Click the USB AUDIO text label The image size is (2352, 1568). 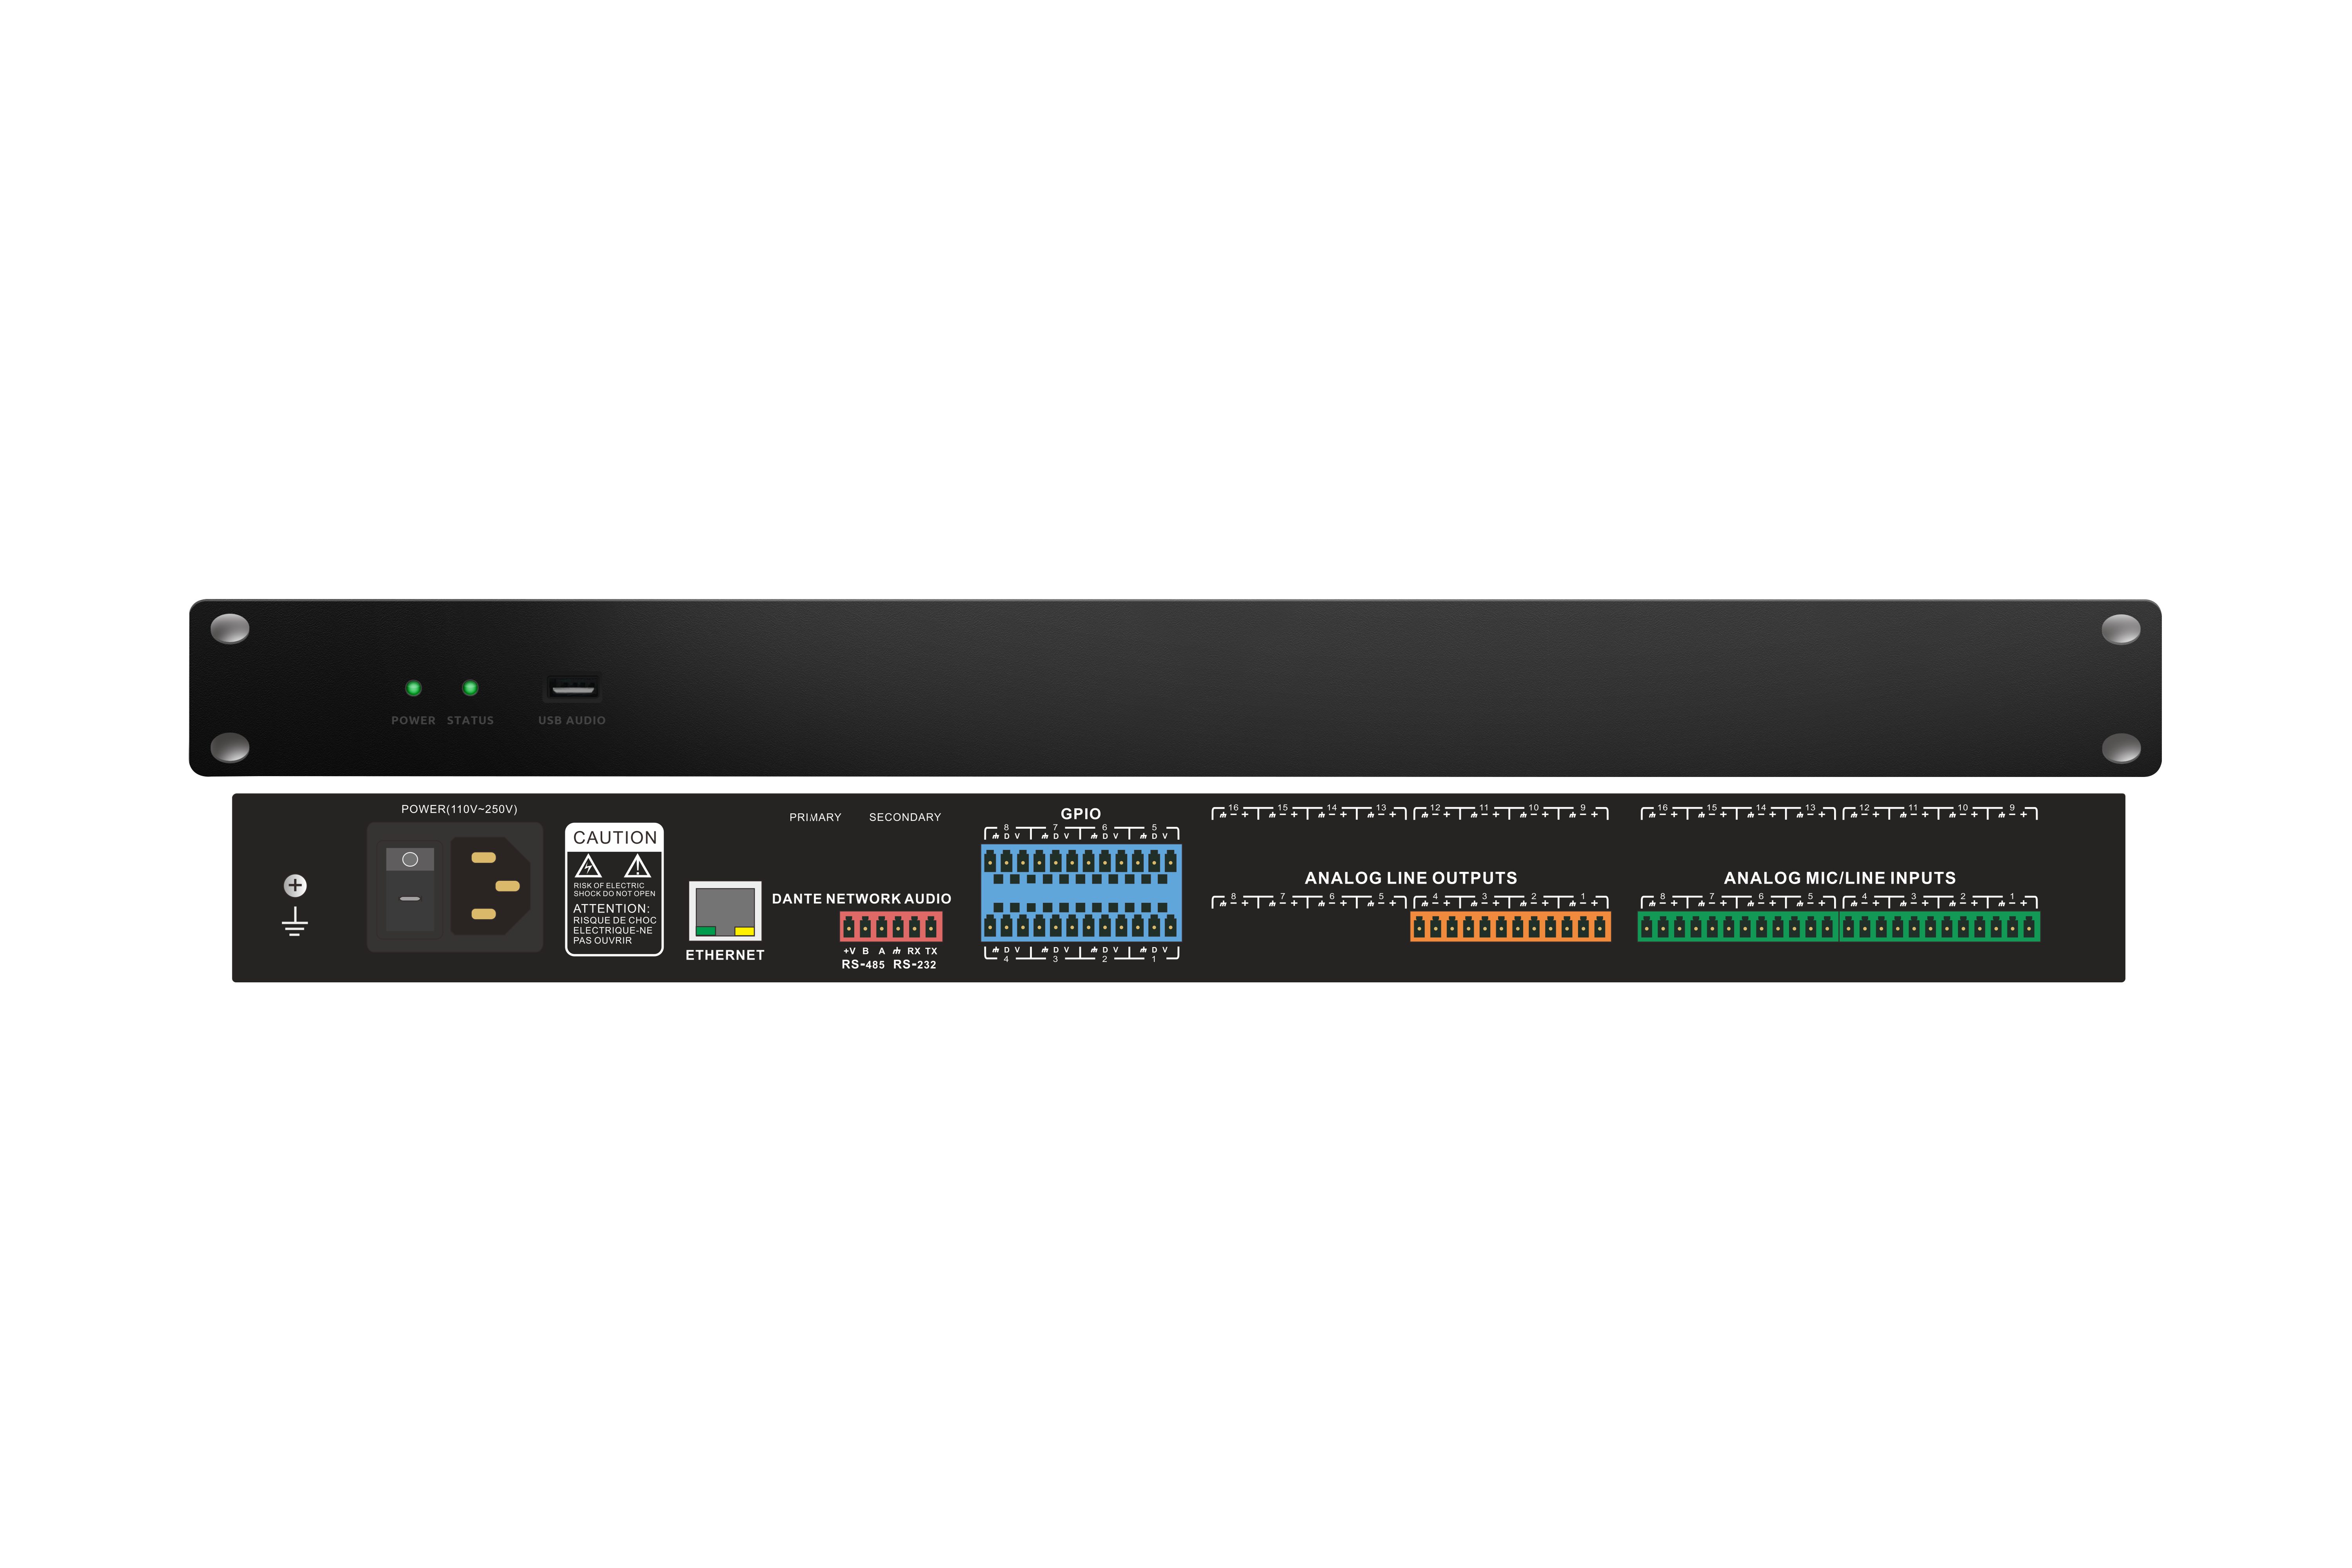point(572,720)
